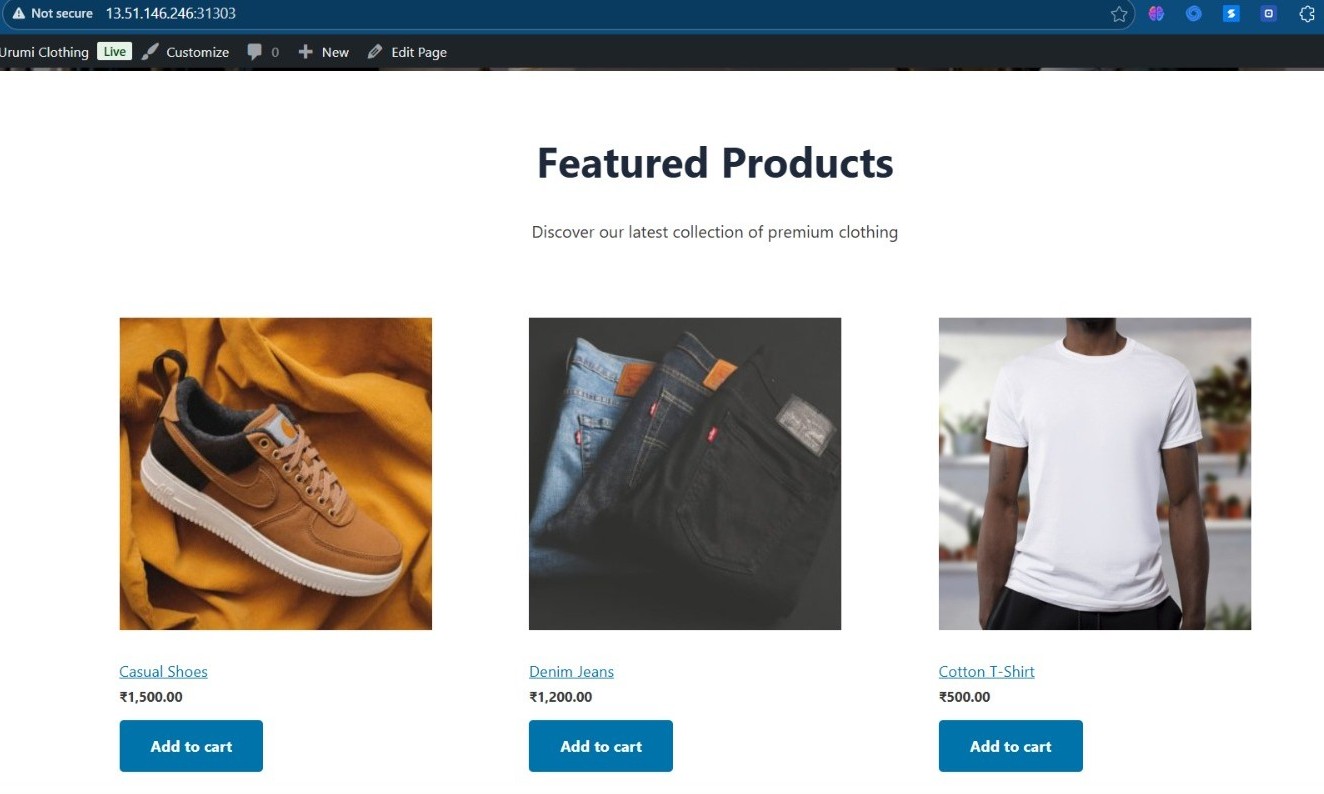Open the comments bubble icon in admin bar
This screenshot has height=794, width=1324.
coord(255,52)
